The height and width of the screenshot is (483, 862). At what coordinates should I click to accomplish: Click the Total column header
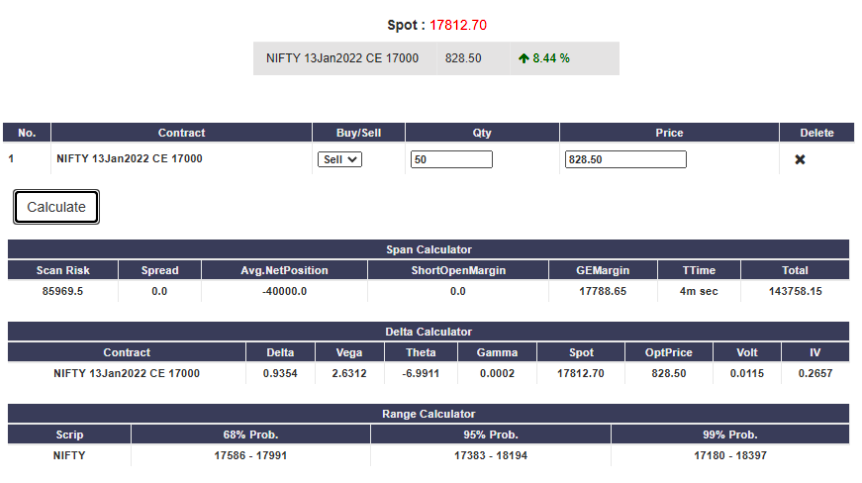coord(795,270)
